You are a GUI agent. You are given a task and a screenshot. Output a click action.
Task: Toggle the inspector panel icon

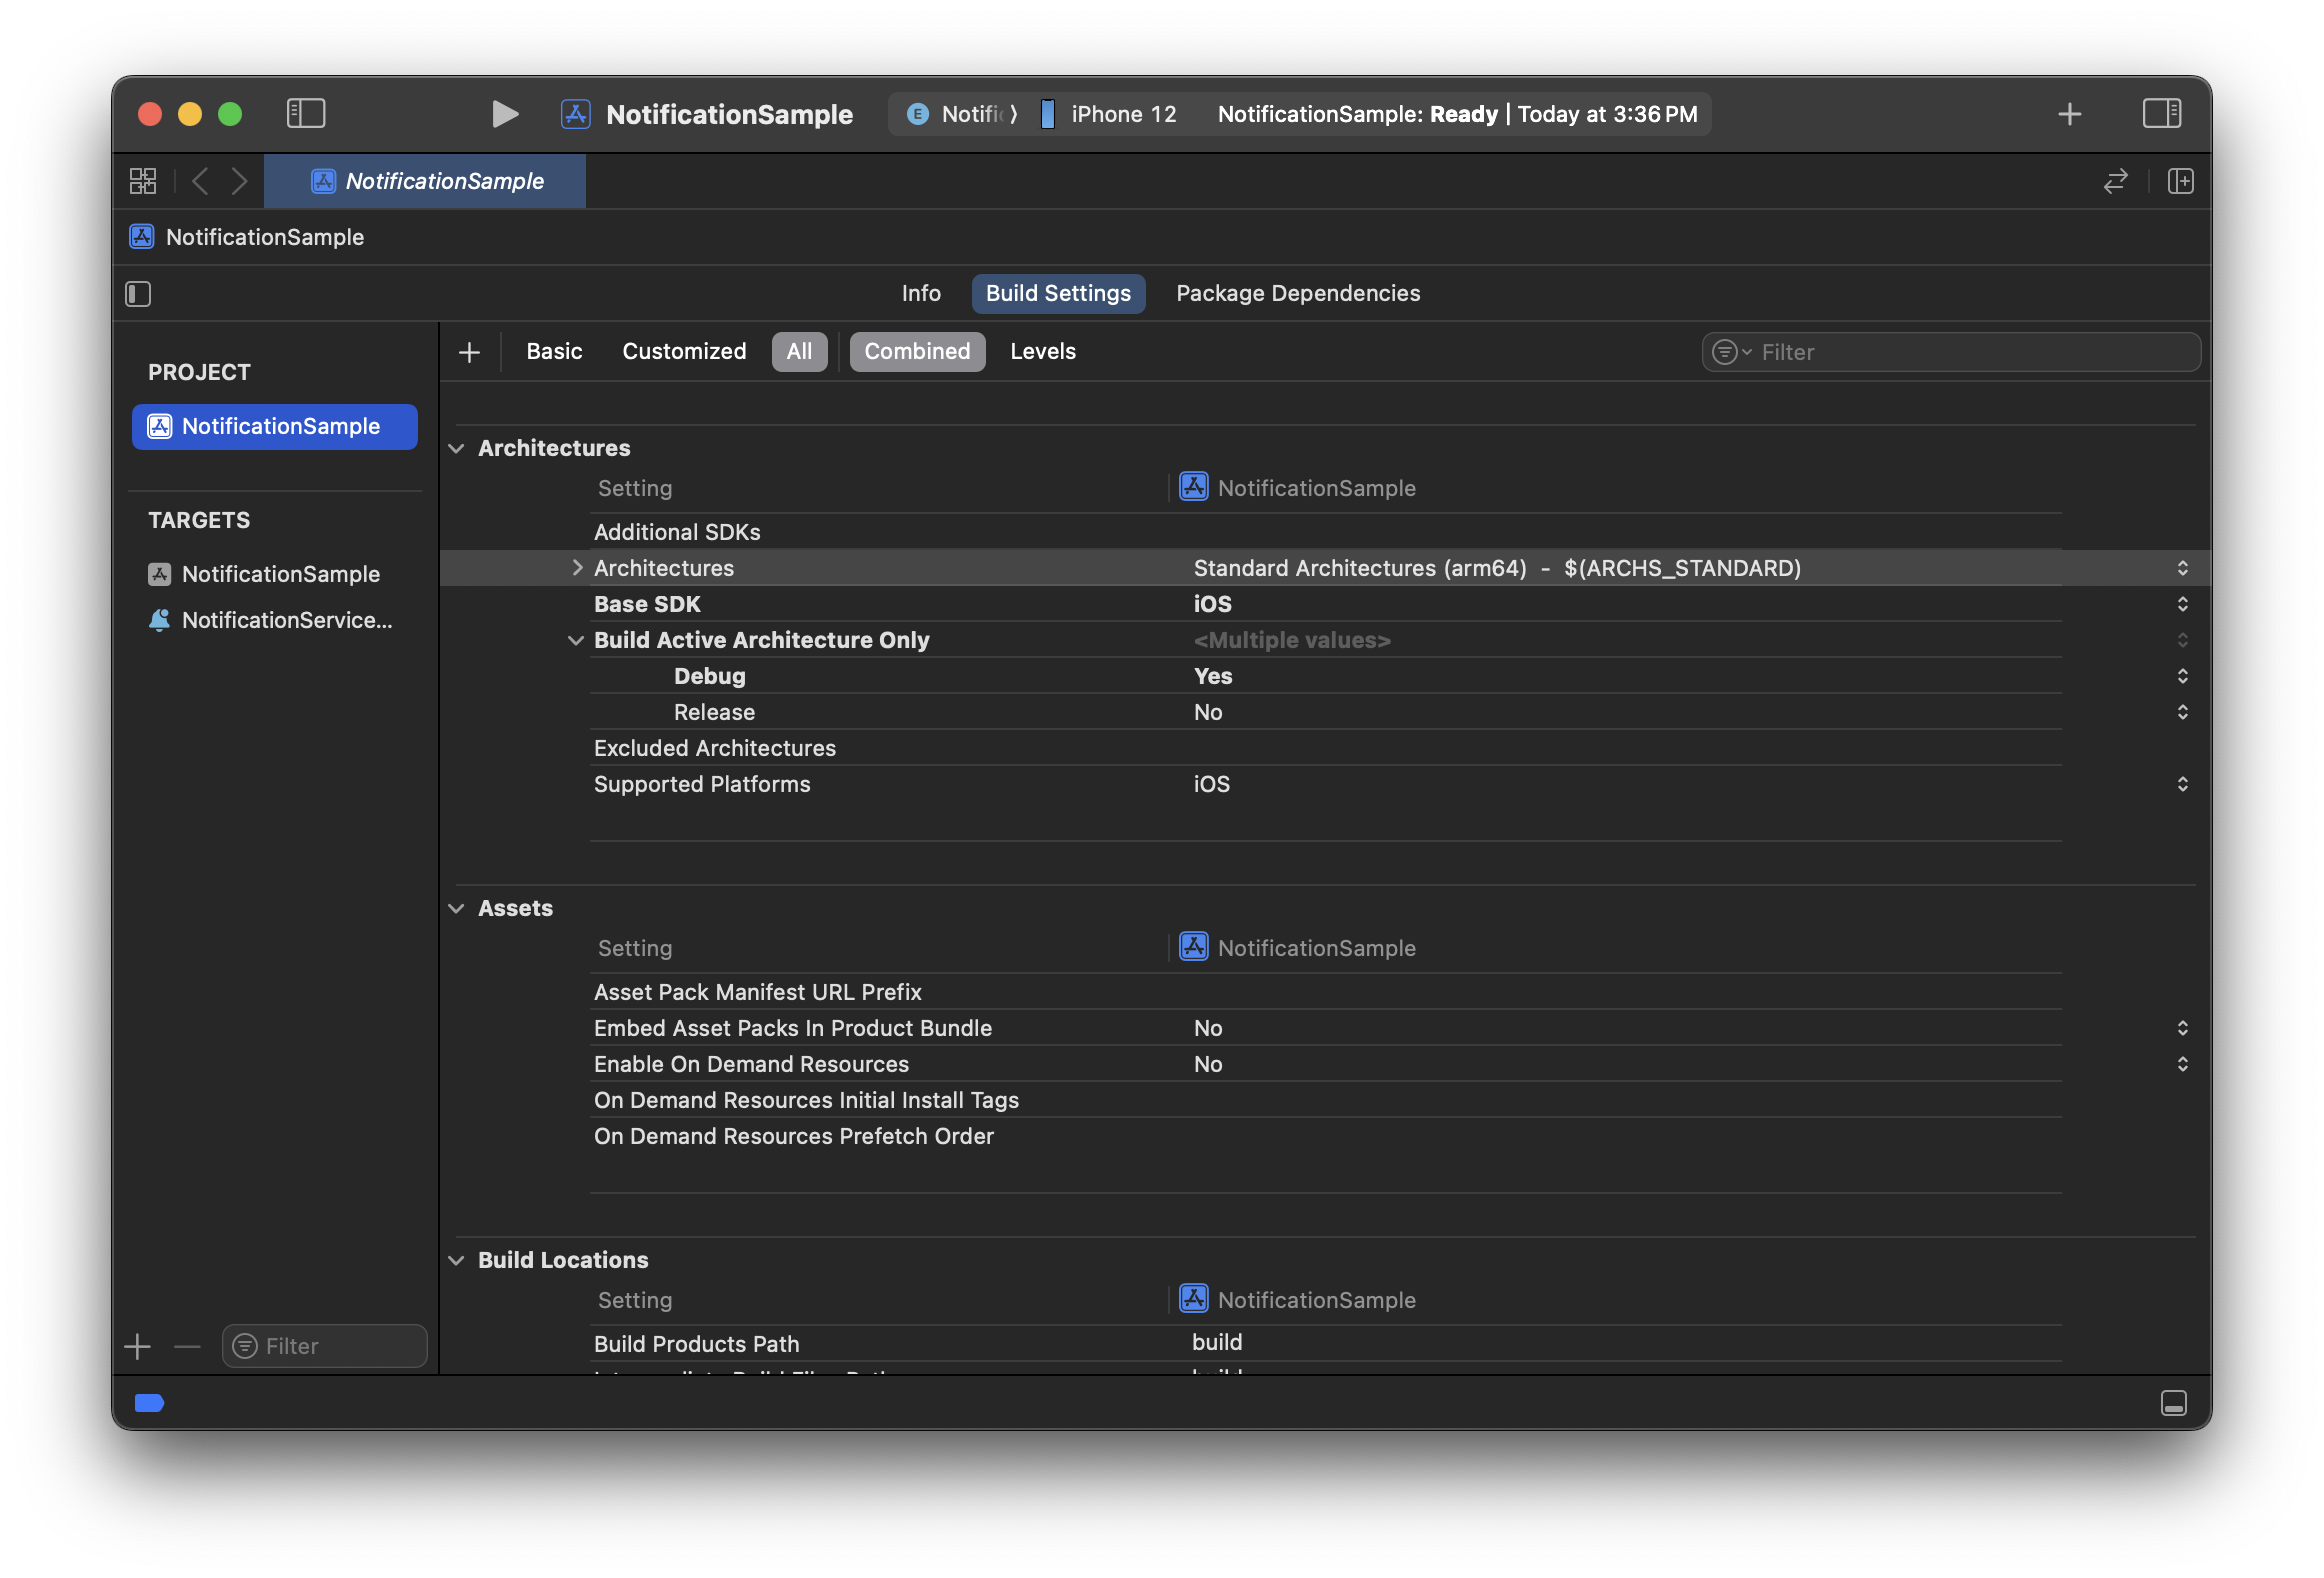[2161, 114]
